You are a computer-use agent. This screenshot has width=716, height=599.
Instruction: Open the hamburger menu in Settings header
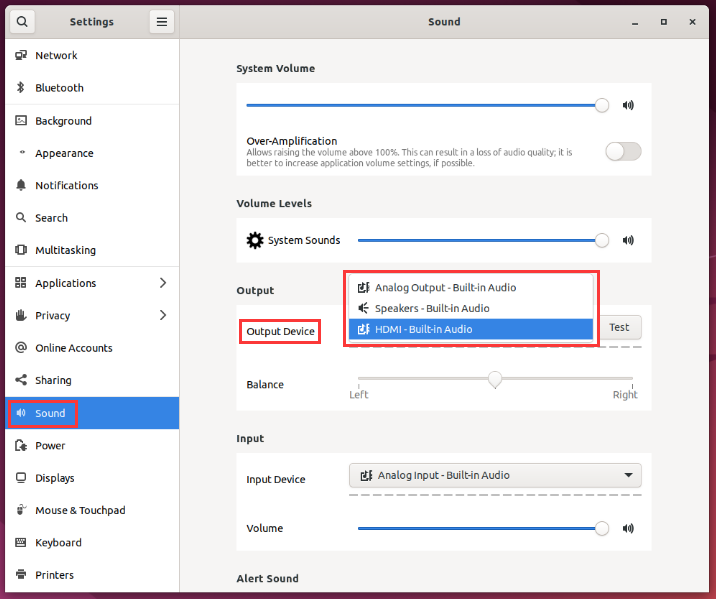(x=161, y=21)
